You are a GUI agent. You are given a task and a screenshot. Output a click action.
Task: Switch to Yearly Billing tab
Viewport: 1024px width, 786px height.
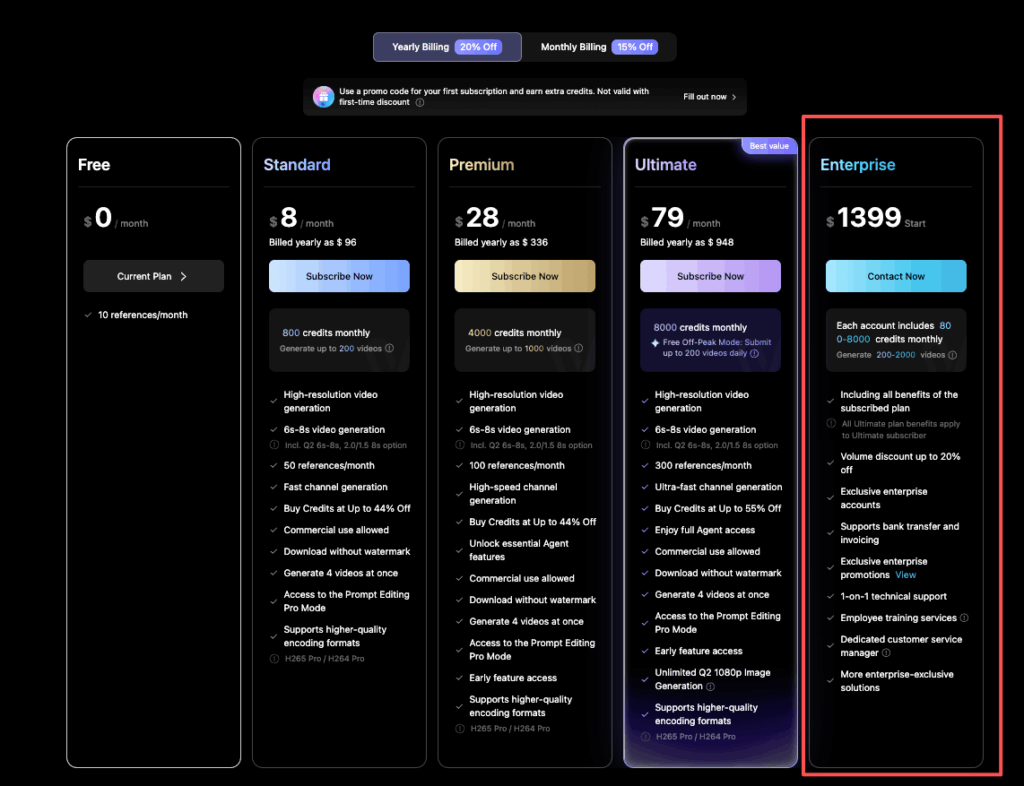tap(447, 47)
